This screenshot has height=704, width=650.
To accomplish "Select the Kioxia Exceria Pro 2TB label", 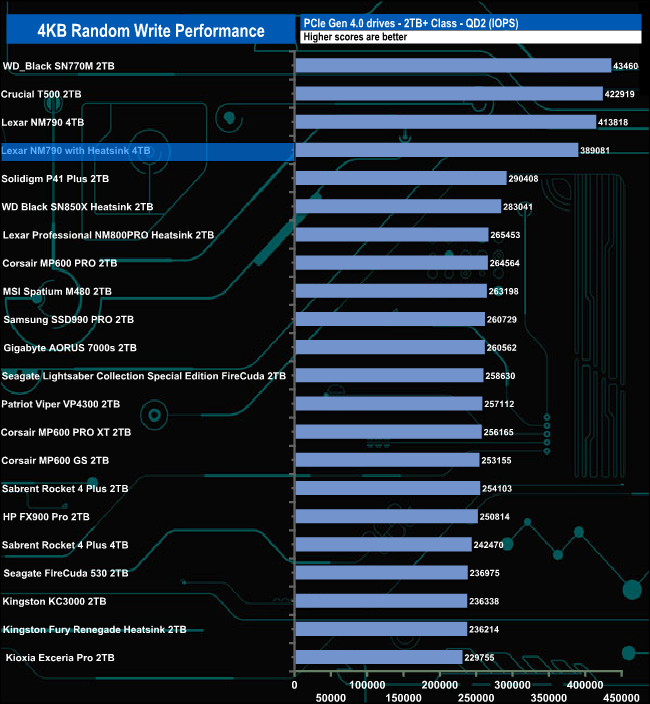I will (60, 658).
